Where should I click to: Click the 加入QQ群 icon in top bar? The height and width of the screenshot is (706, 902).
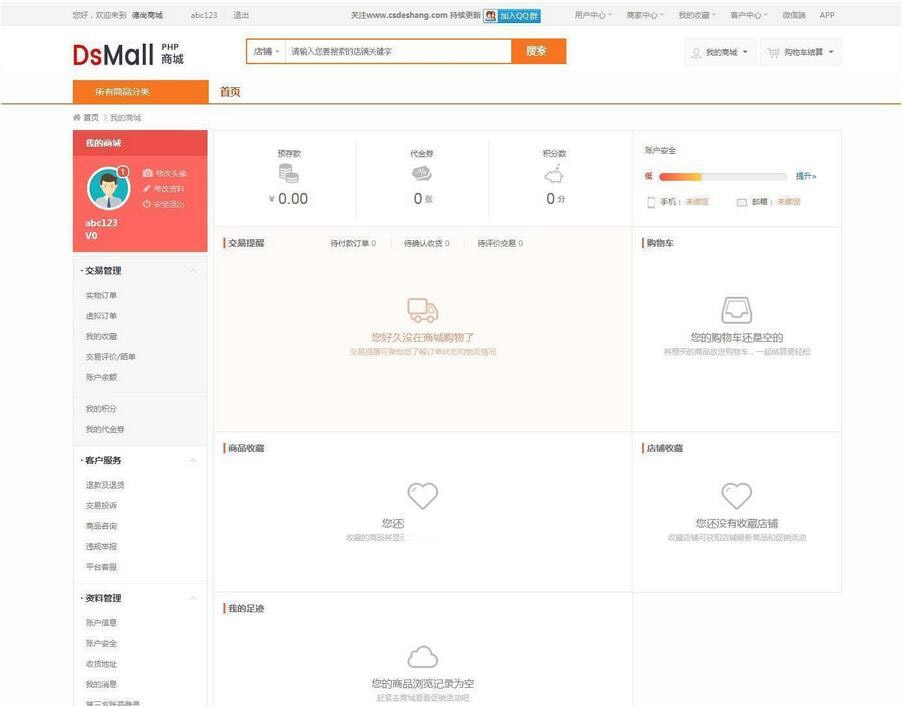pos(490,15)
